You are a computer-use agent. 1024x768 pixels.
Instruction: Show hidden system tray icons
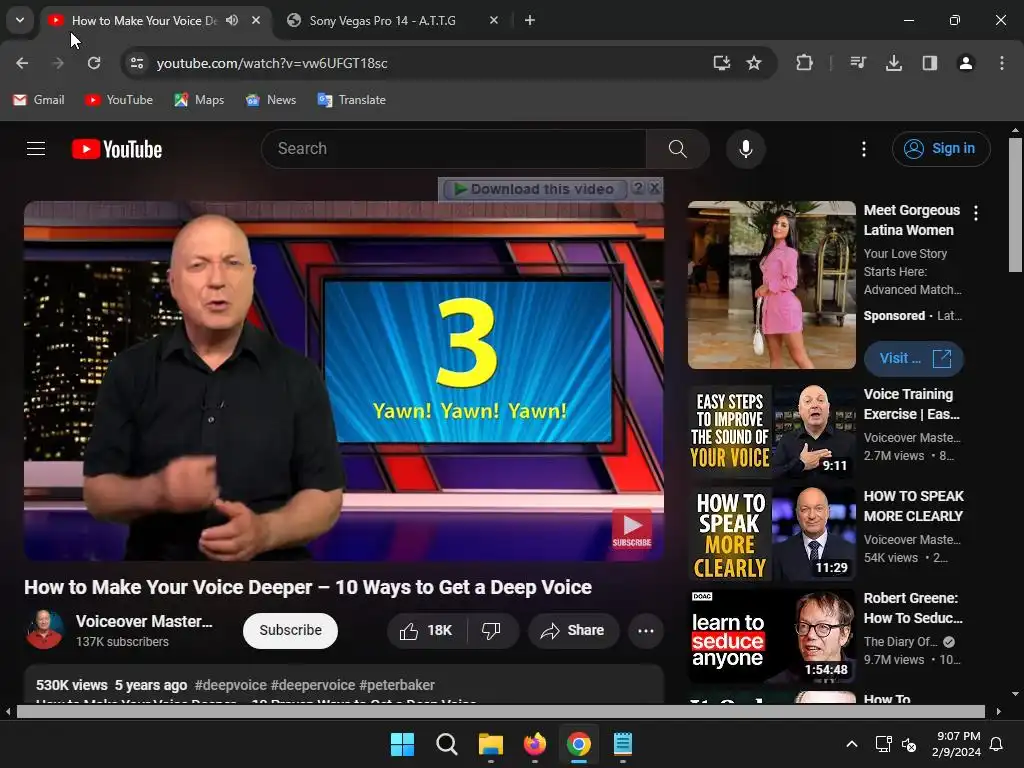852,744
